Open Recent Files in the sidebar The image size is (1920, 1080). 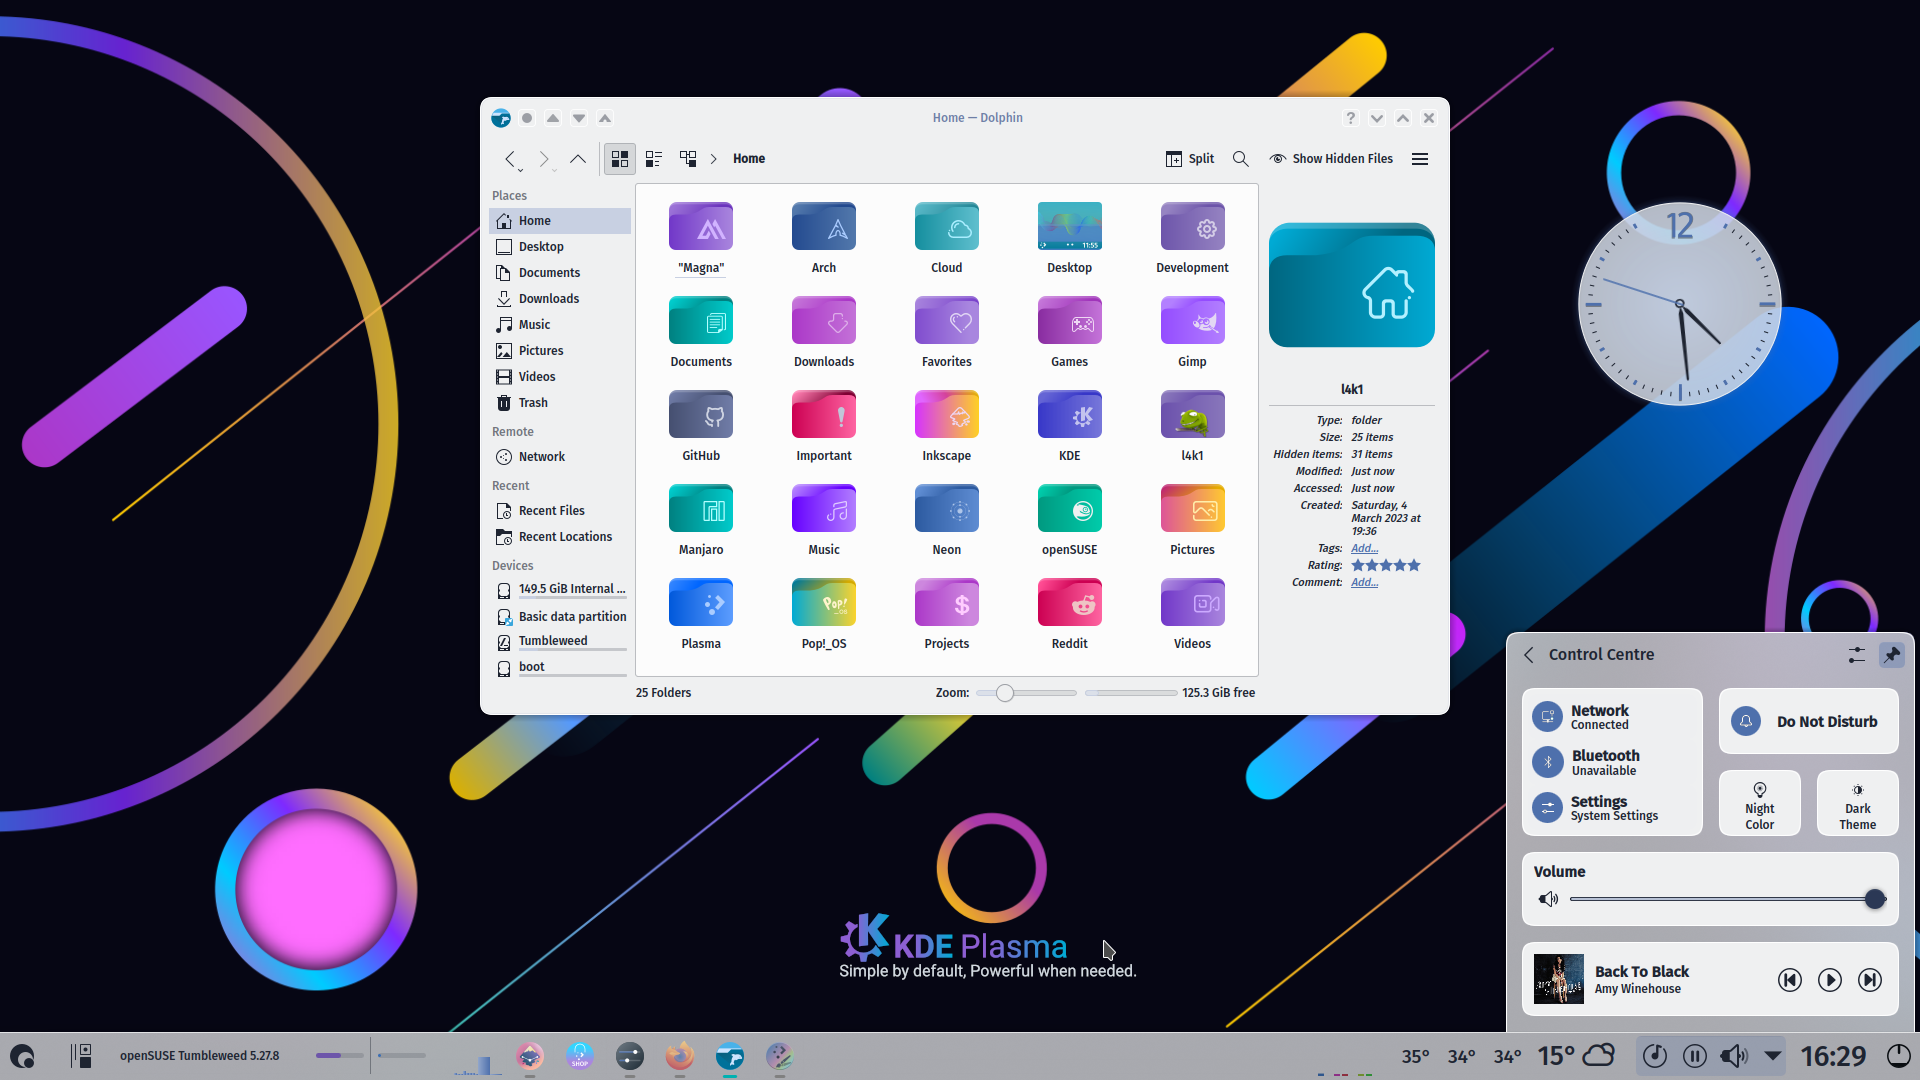click(x=560, y=511)
